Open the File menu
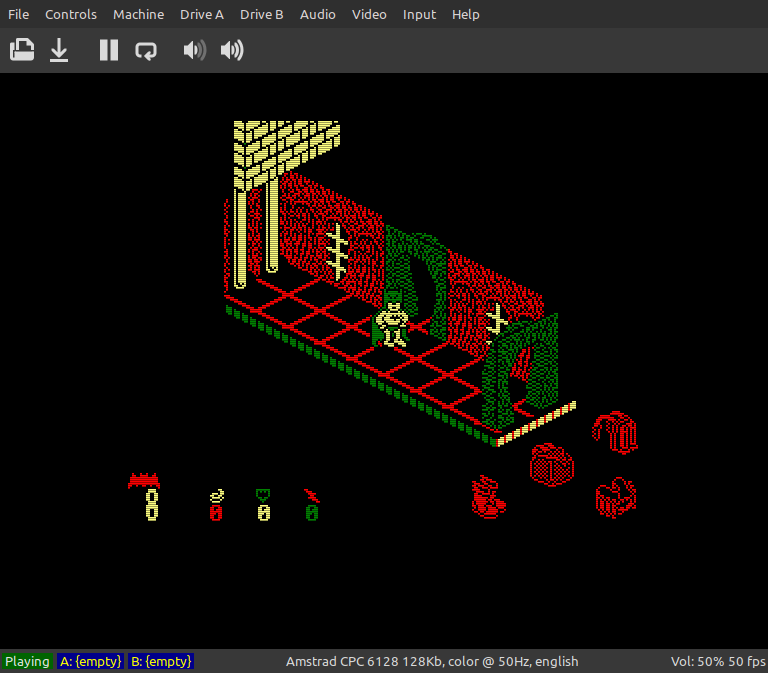This screenshot has width=768, height=673. click(x=19, y=15)
